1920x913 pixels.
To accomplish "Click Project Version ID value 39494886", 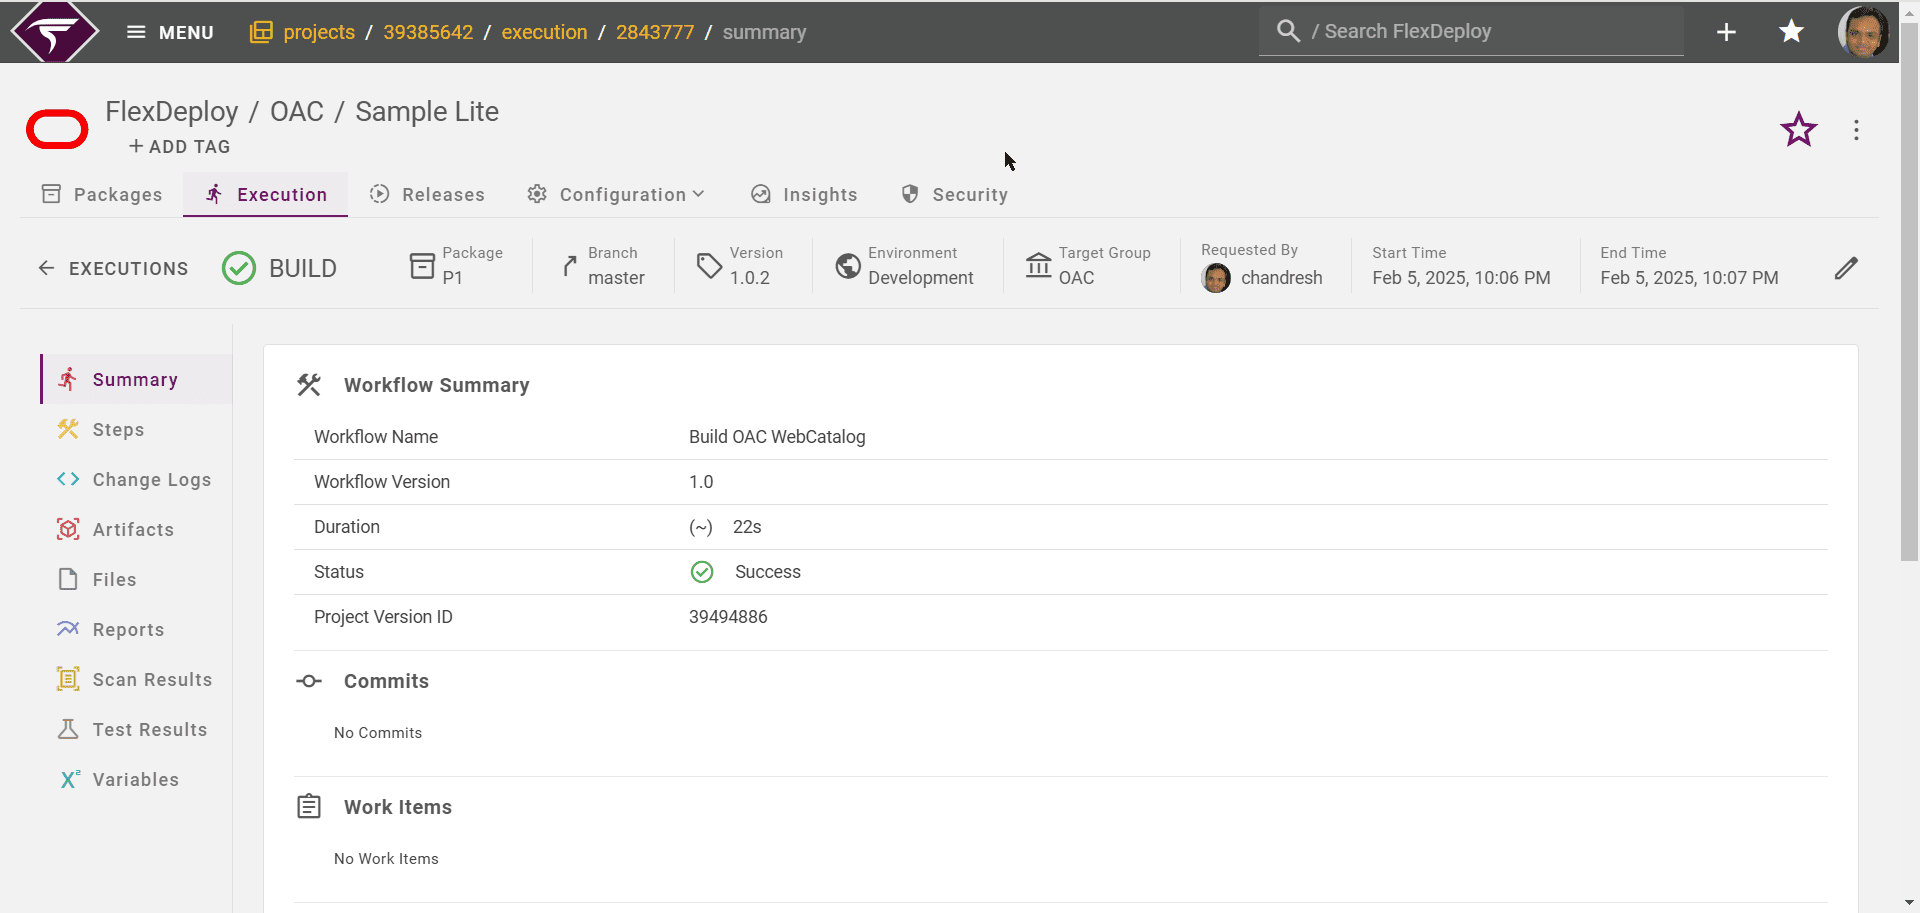I will (728, 617).
